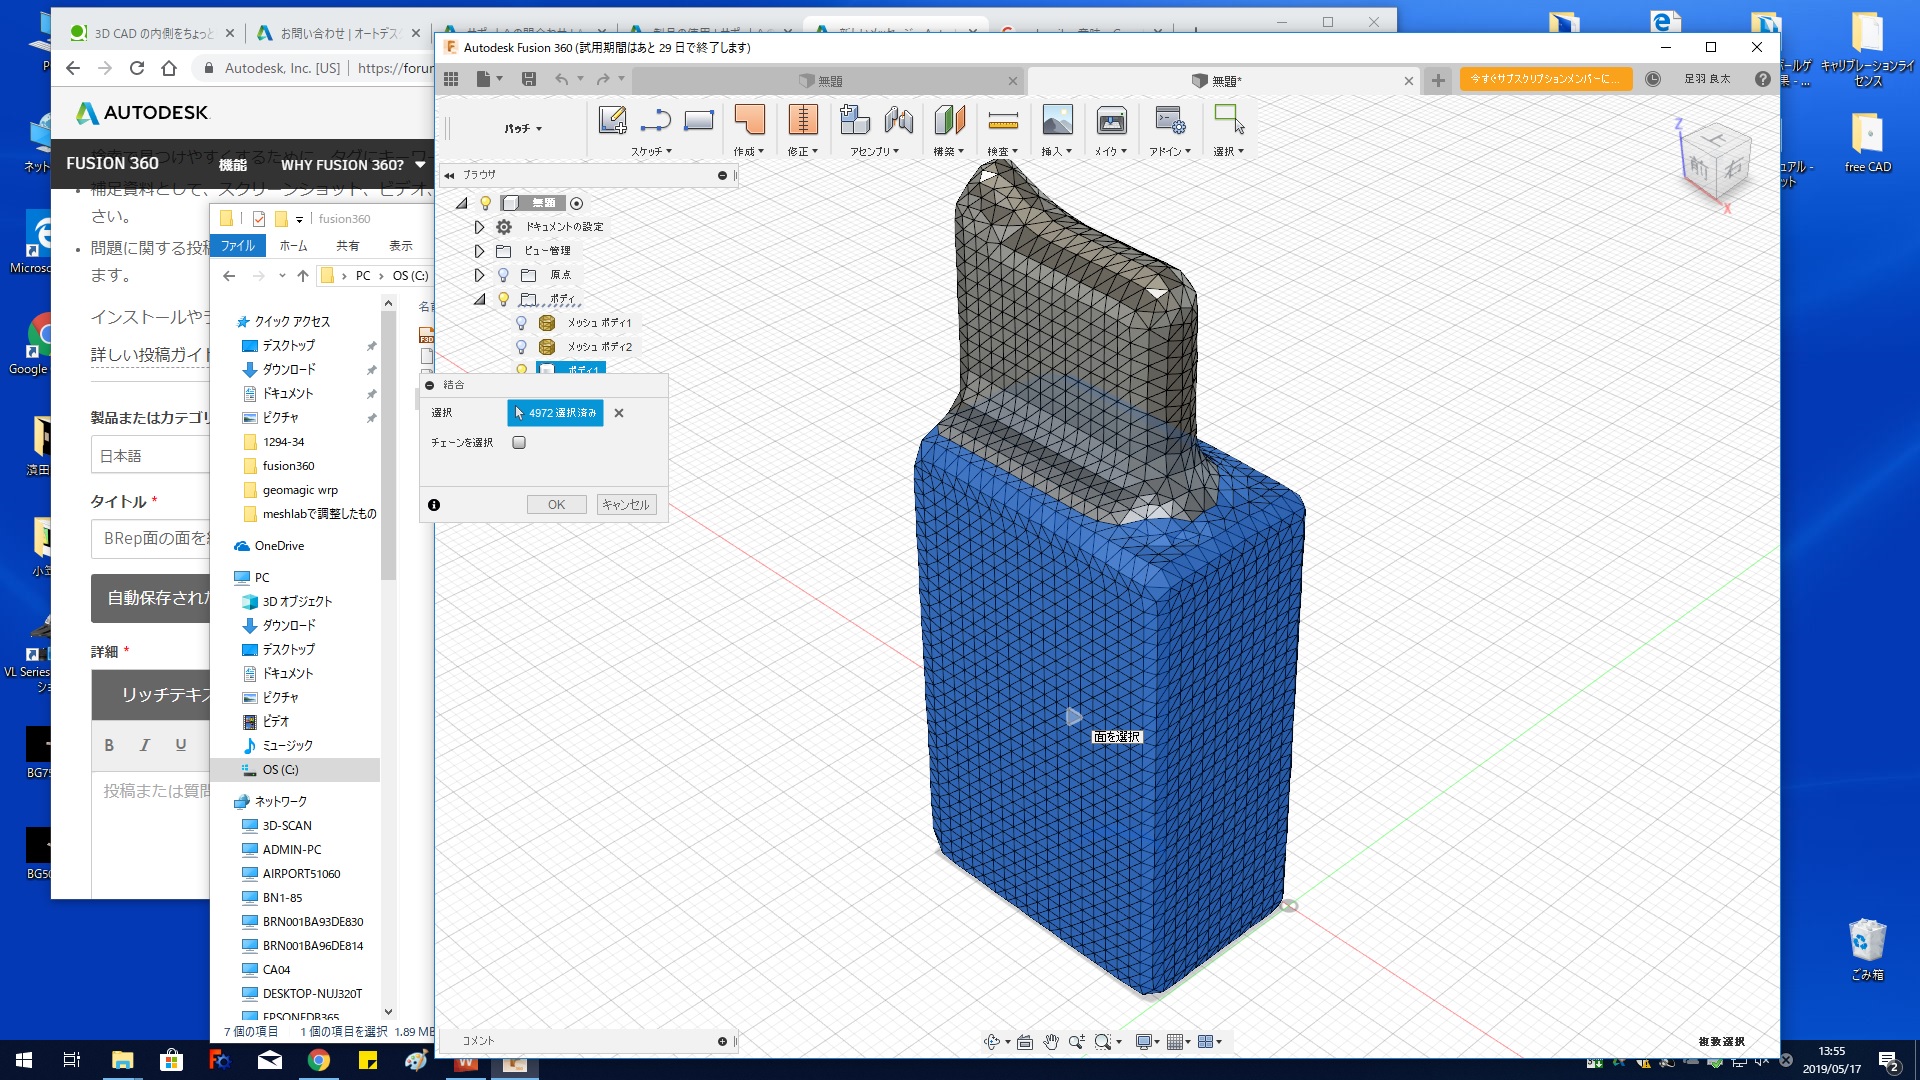This screenshot has height=1080, width=1920.
Task: Select the Pan hand tool in navigation bar
Action: point(1051,1042)
